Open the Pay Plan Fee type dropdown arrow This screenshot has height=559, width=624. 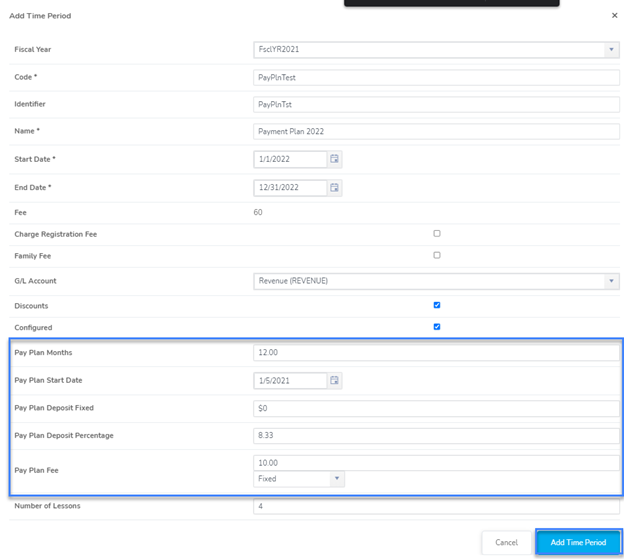click(337, 479)
